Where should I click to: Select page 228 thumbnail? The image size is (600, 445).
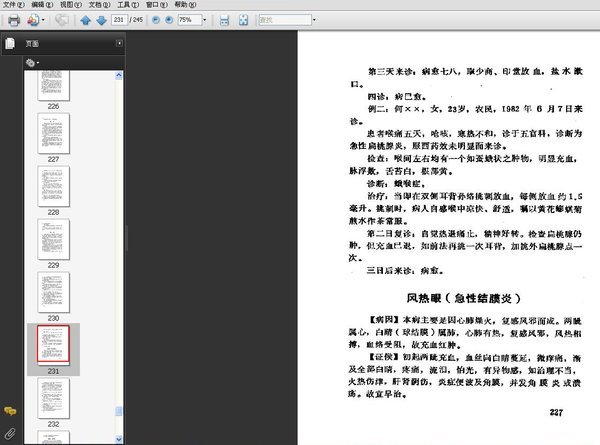54,186
